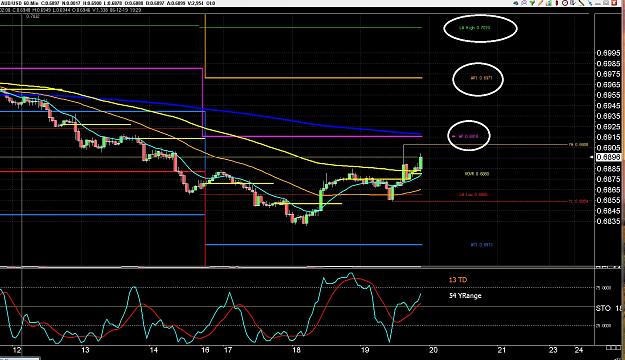Viewport: 625px width, 360px height.
Task: Click the 0.6955 price axis label
Action: (x=608, y=95)
